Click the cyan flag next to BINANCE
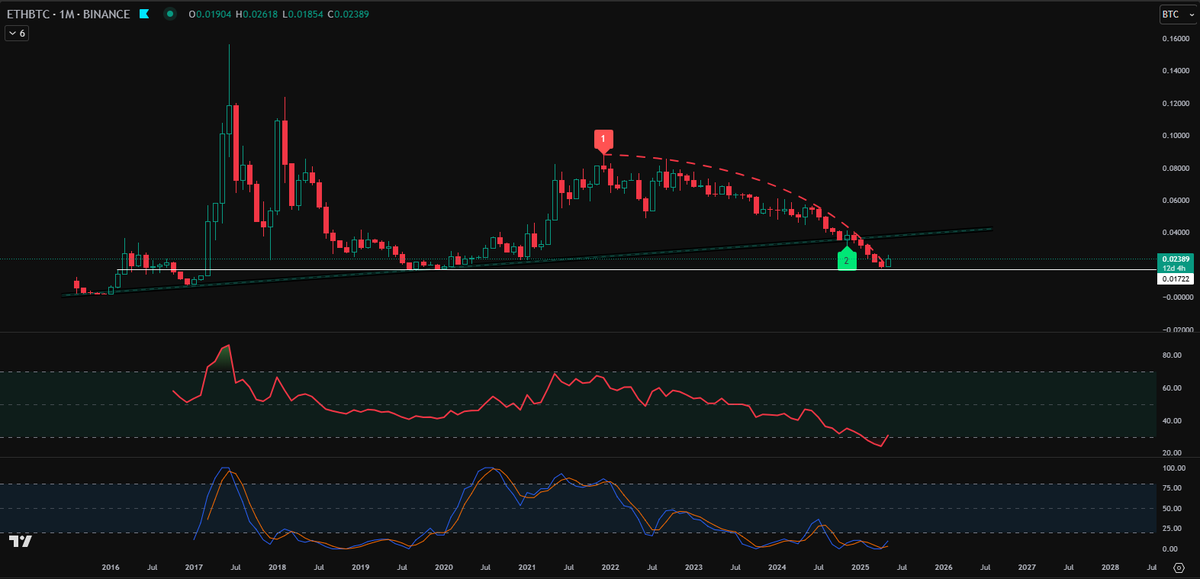The width and height of the screenshot is (1200, 579). pyautogui.click(x=143, y=15)
